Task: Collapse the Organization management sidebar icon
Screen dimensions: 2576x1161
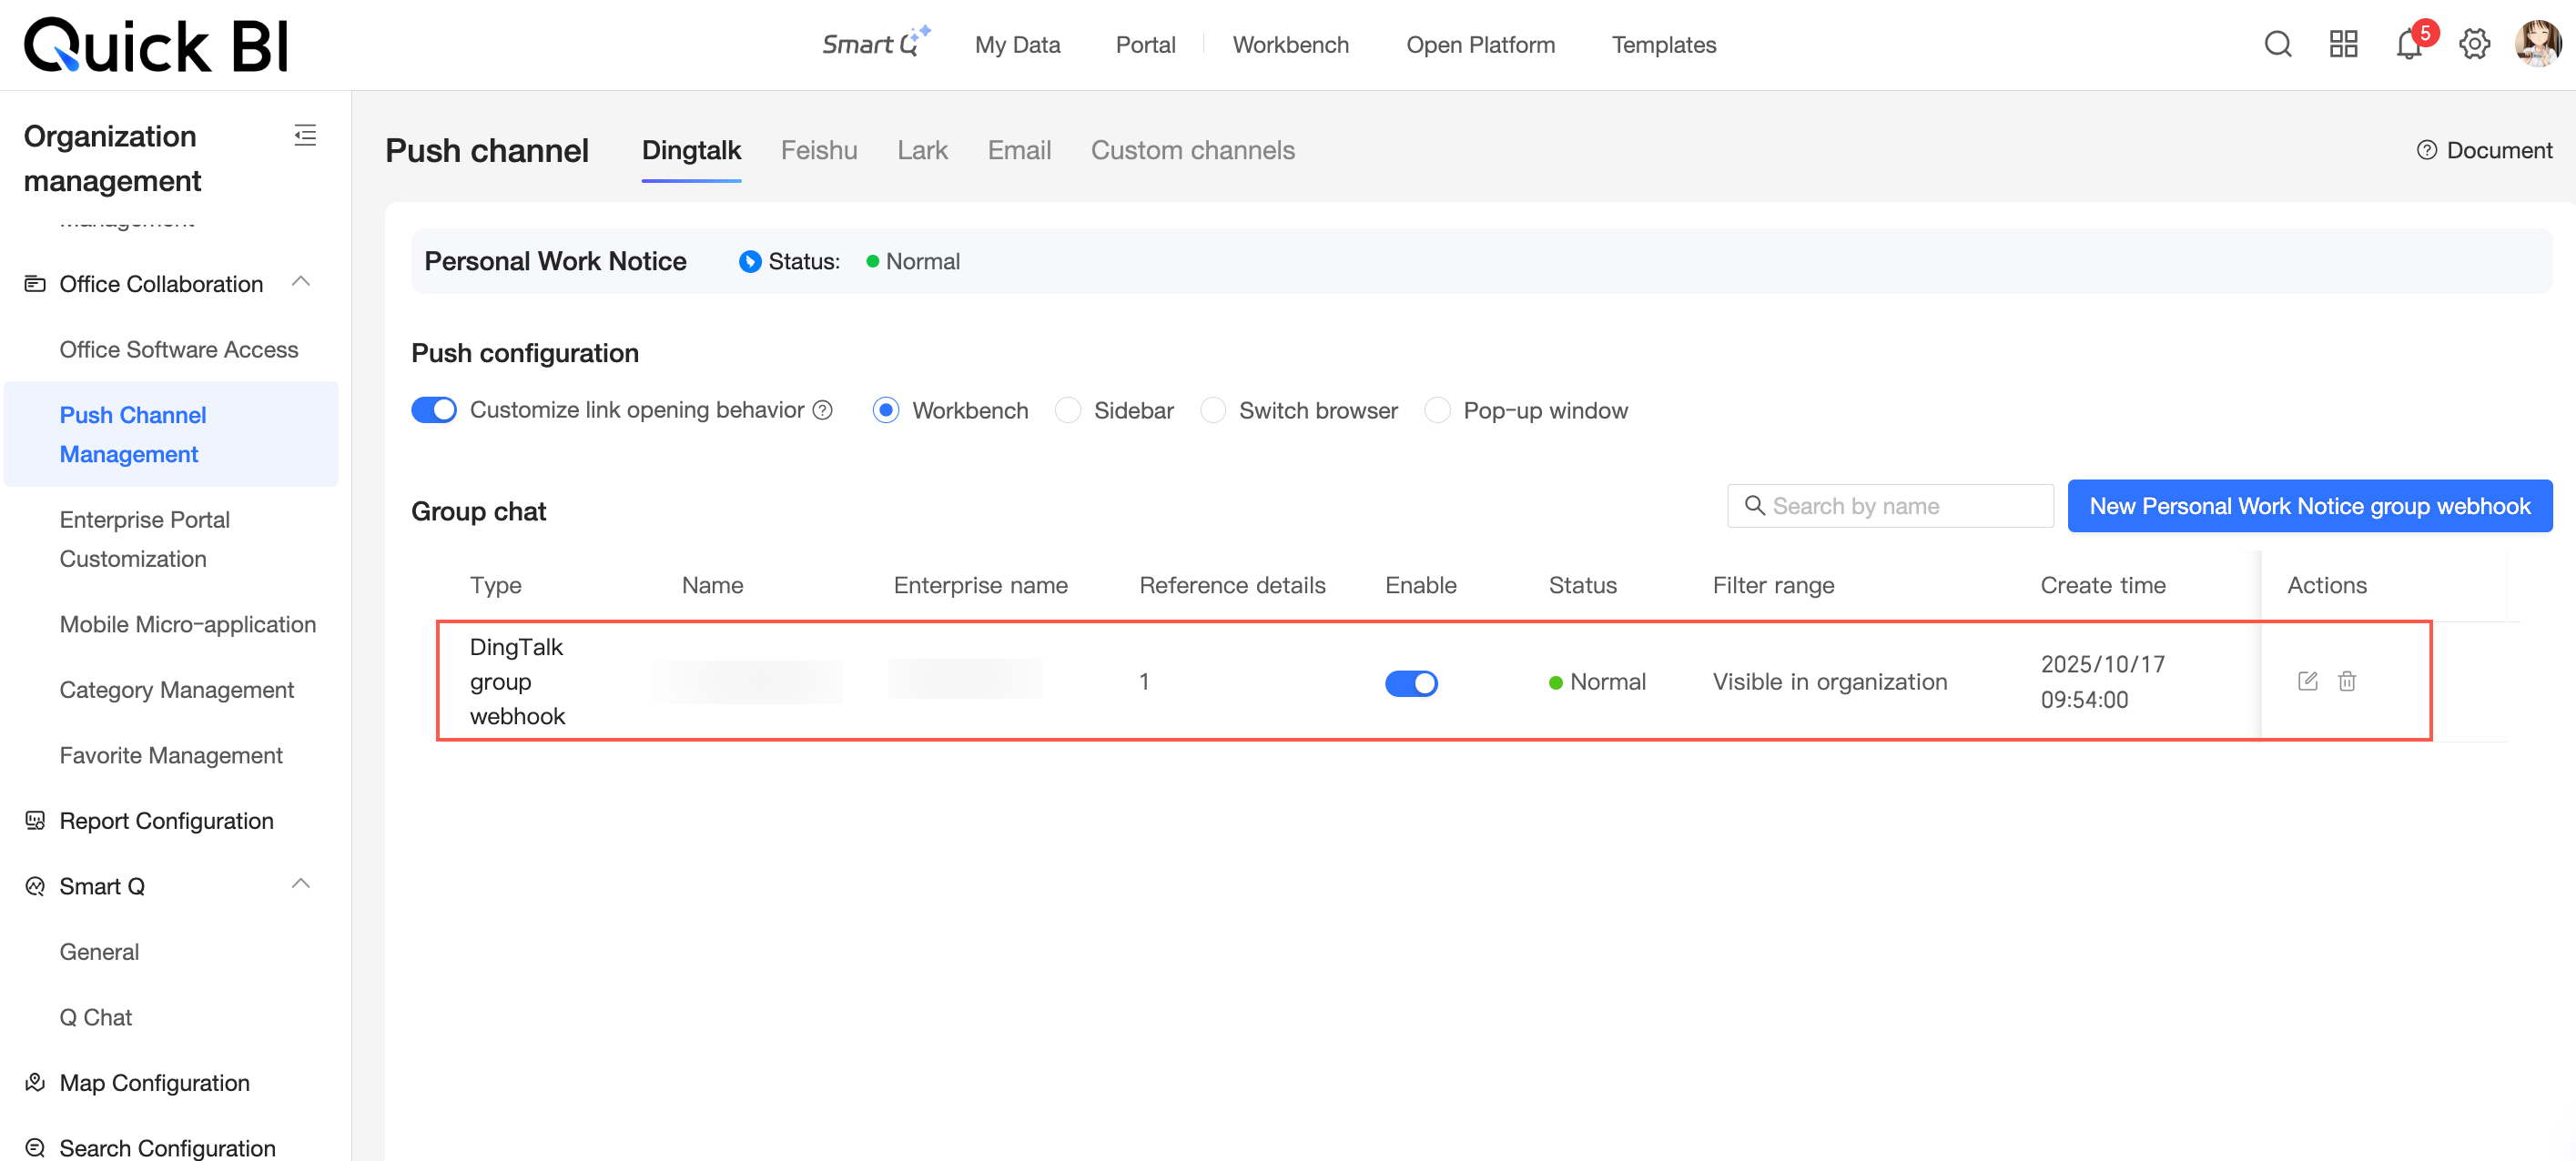Action: 305,135
